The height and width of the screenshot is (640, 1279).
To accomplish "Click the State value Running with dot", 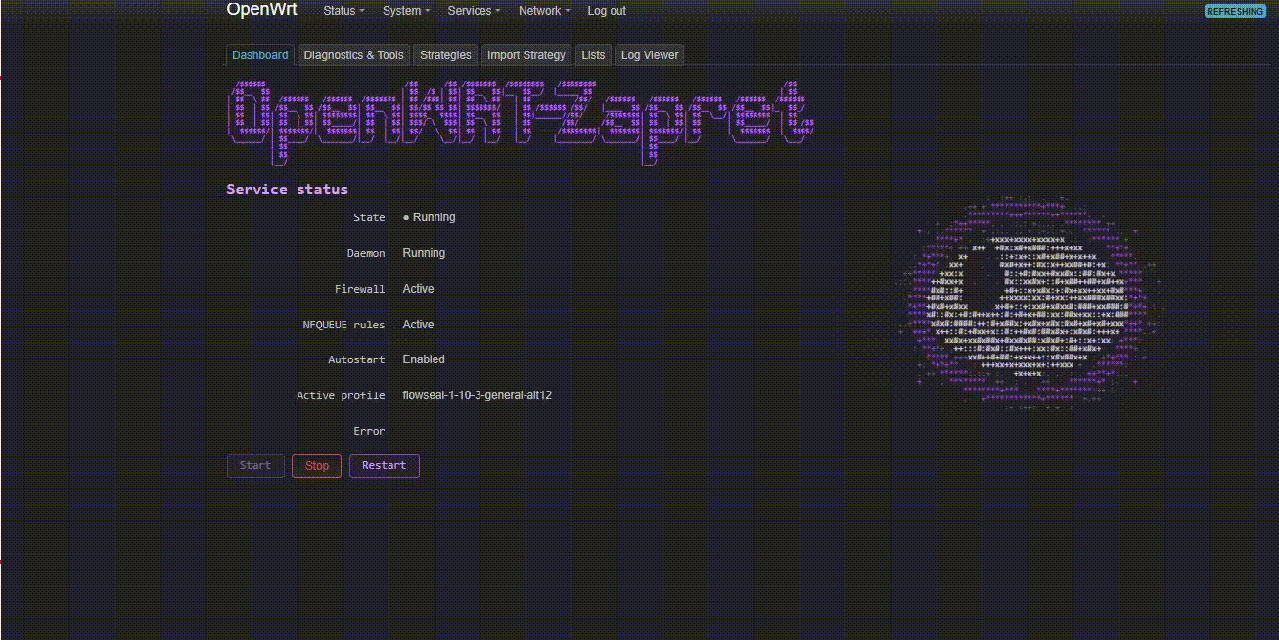I will click(x=428, y=217).
